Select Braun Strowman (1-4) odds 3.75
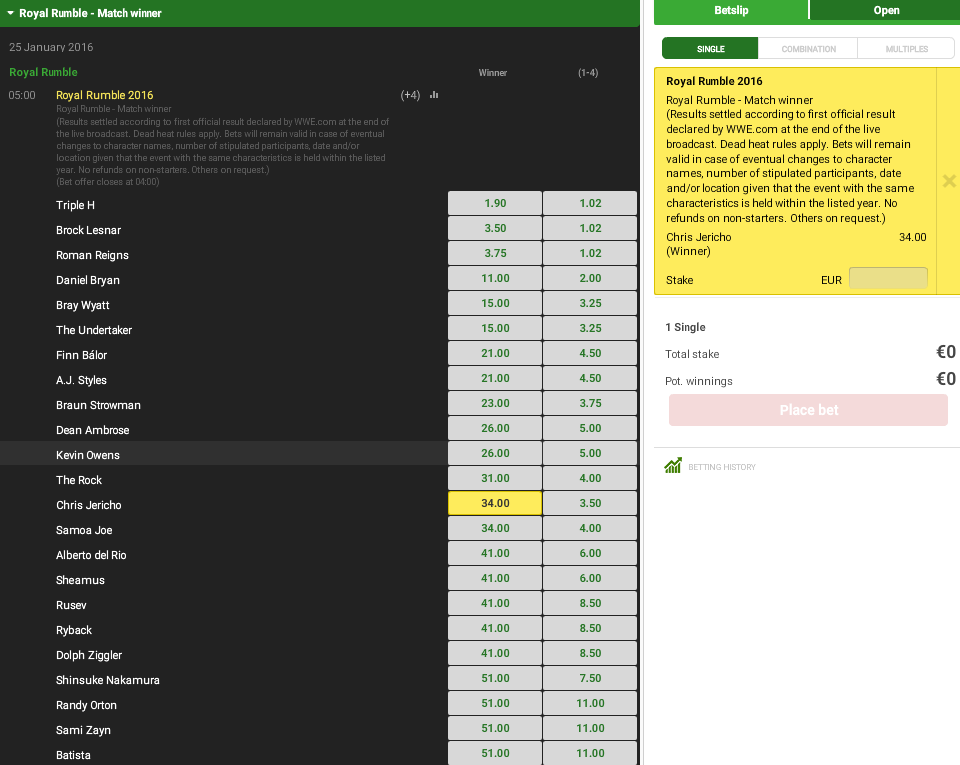960x765 pixels. 590,404
